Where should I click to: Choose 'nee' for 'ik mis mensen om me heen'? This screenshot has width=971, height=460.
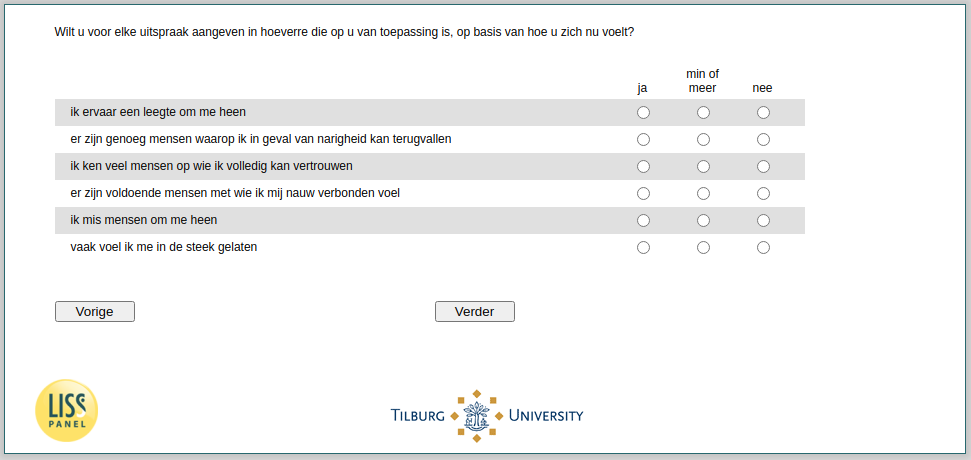click(764, 220)
